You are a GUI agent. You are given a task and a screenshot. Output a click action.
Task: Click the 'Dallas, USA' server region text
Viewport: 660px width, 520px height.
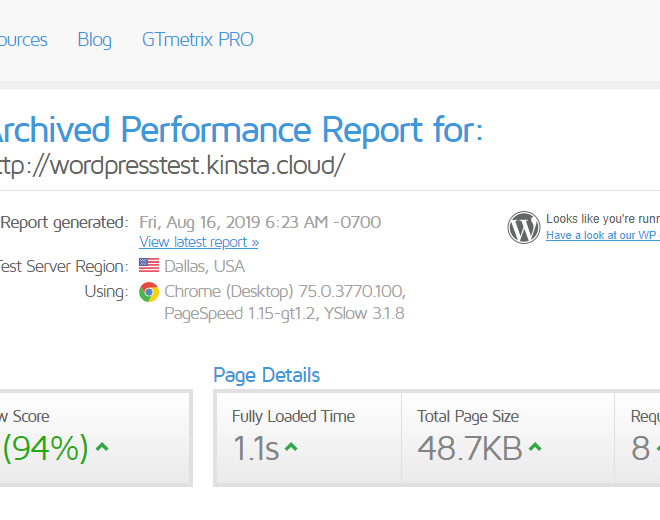pyautogui.click(x=205, y=266)
